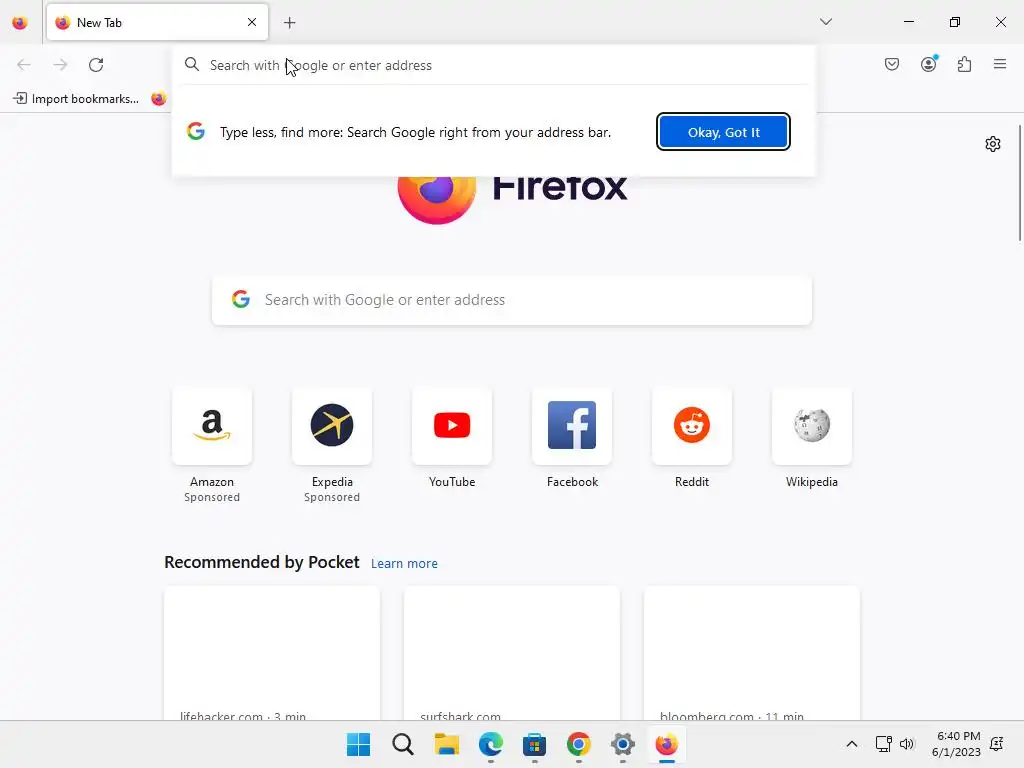Open the Firefox account icon
Viewport: 1024px width, 768px height.
click(x=929, y=64)
